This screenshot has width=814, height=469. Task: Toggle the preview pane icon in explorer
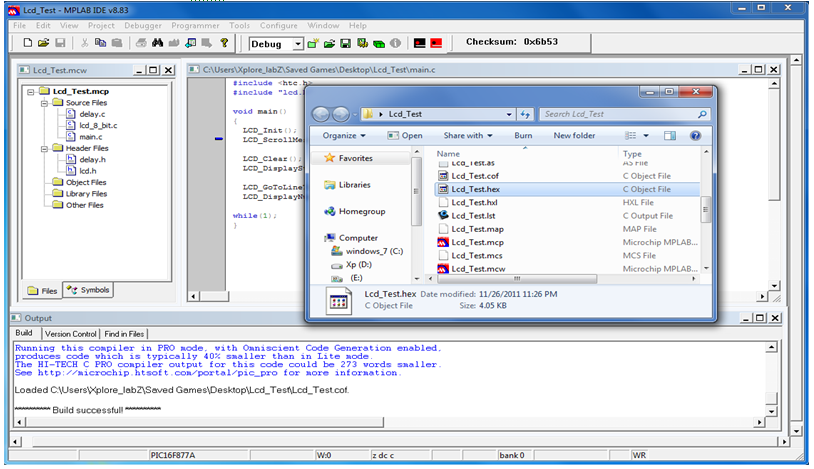pos(670,136)
